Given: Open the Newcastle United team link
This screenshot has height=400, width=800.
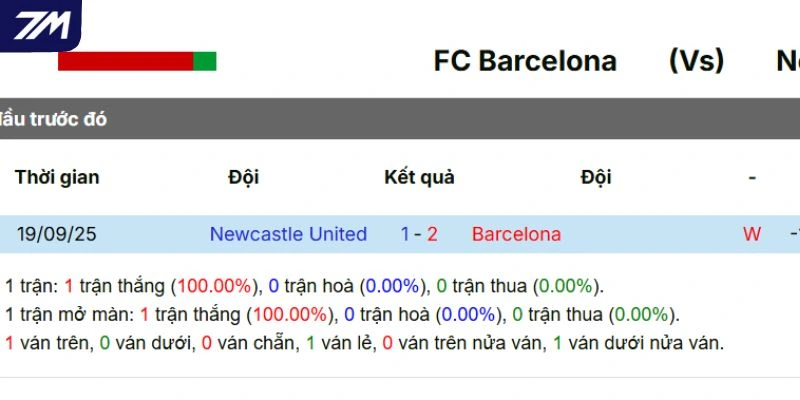Looking at the screenshot, I should (288, 234).
